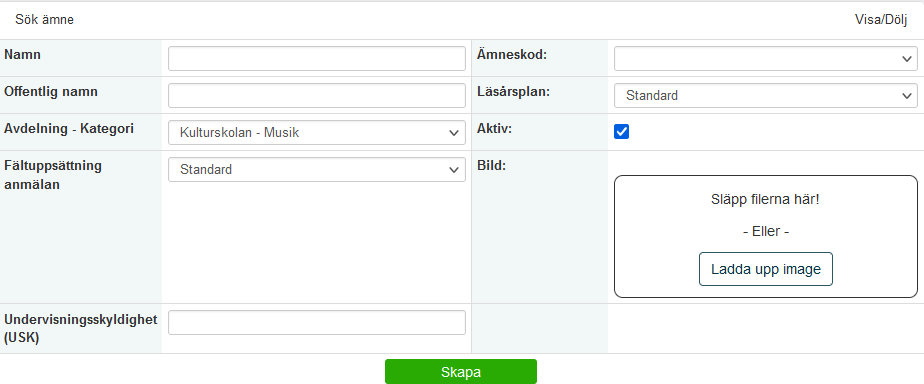Click the Ämneskod label
This screenshot has width=924, height=384.
(x=512, y=55)
